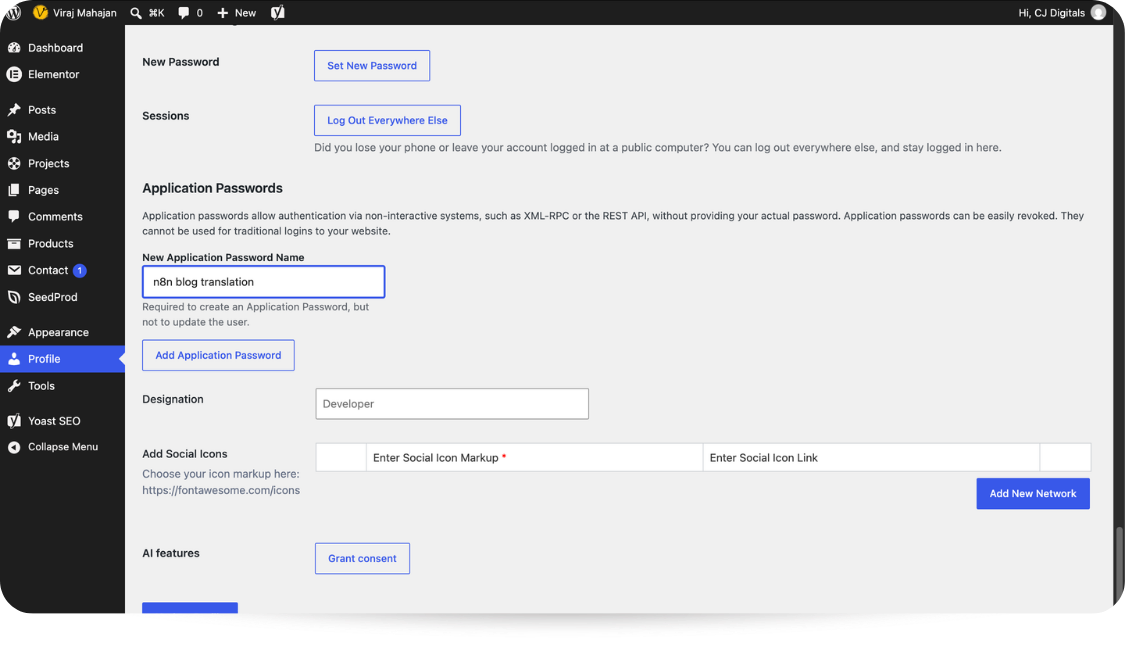Image resolution: width=1125 pixels, height=648 pixels.
Task: Click the Contact notification badge
Action: pyautogui.click(x=80, y=271)
